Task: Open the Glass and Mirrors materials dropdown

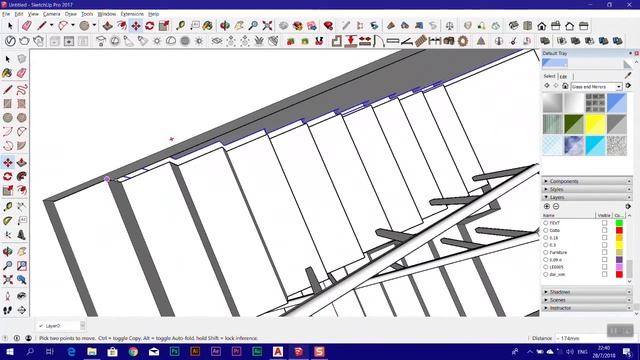Action: tap(596, 87)
